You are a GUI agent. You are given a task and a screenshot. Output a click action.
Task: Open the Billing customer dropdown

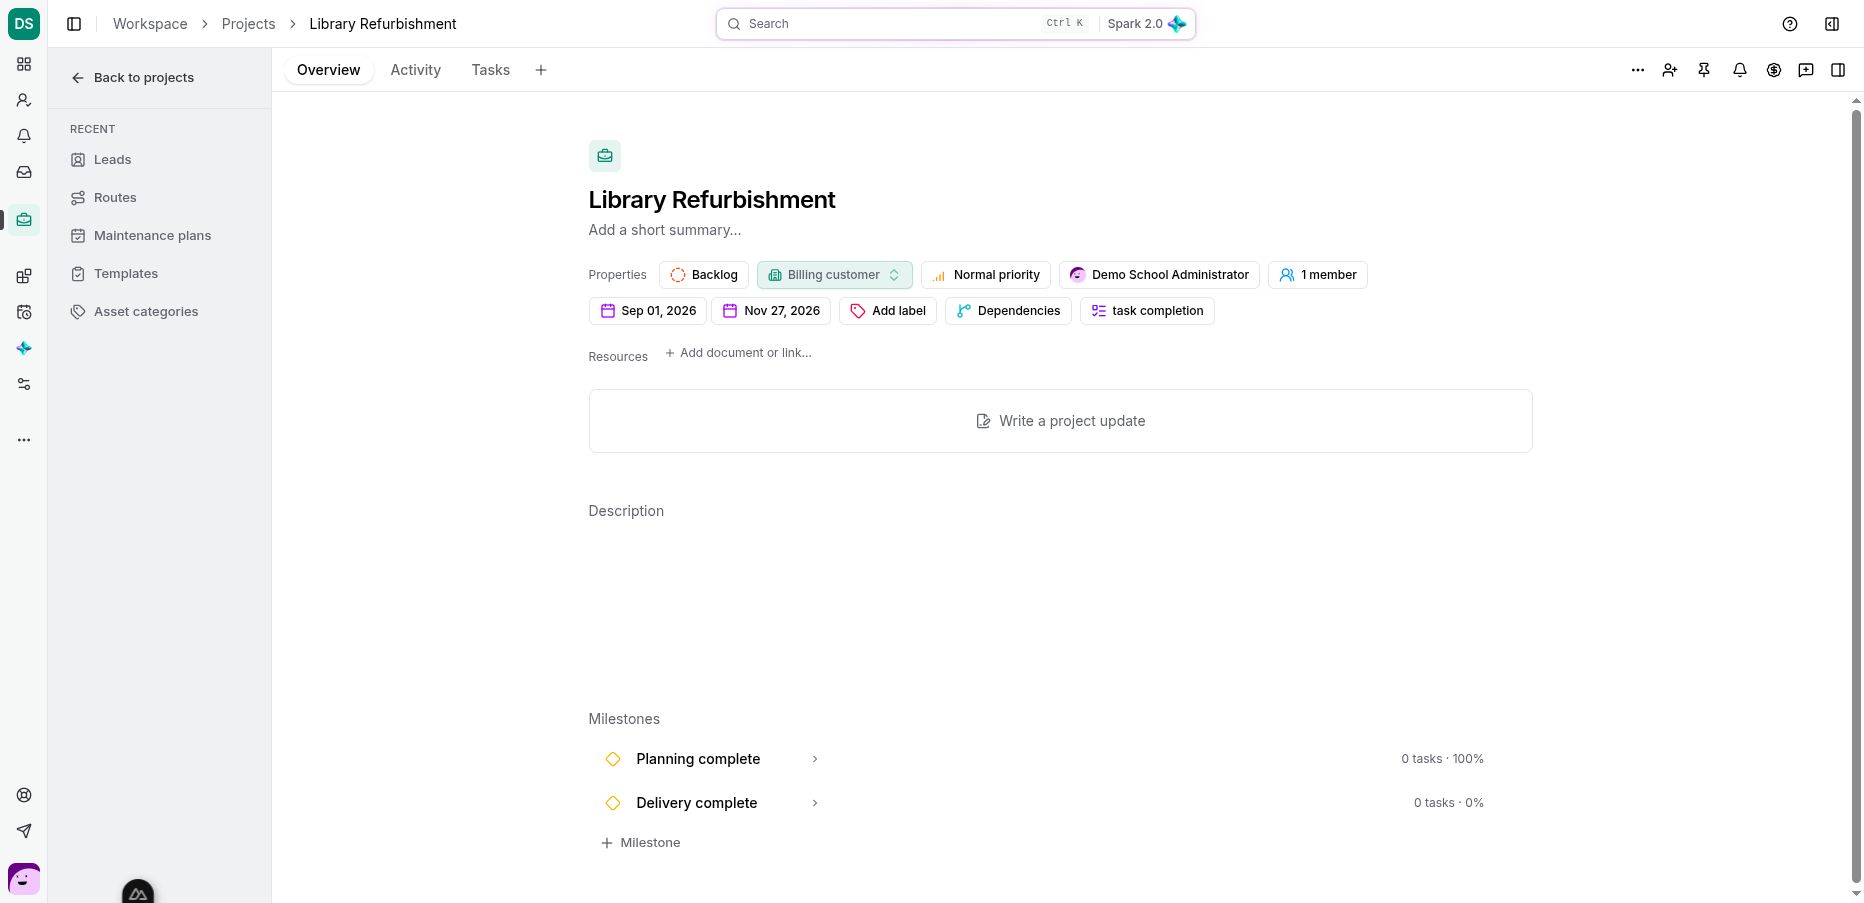click(x=835, y=275)
